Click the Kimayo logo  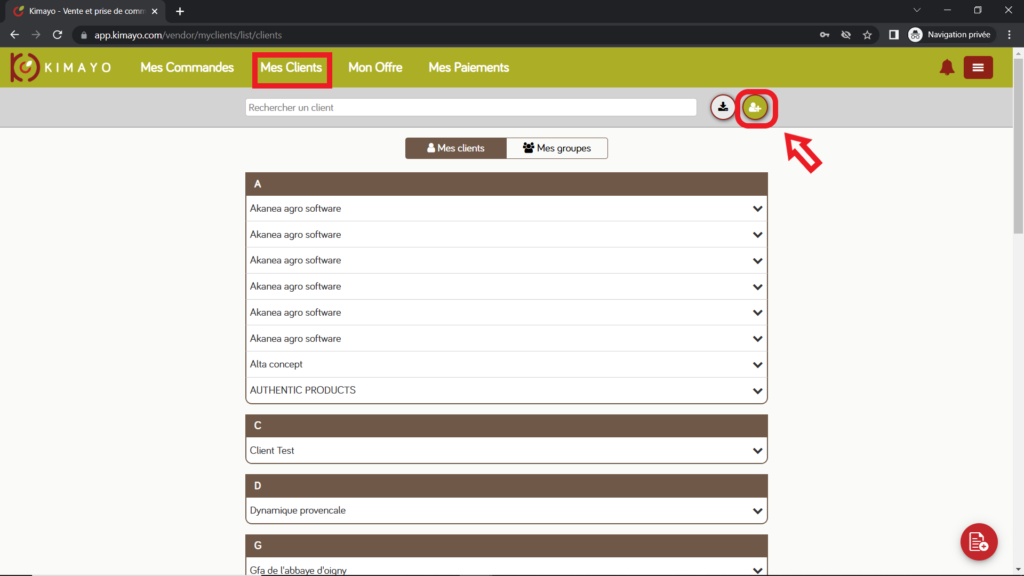tap(61, 67)
